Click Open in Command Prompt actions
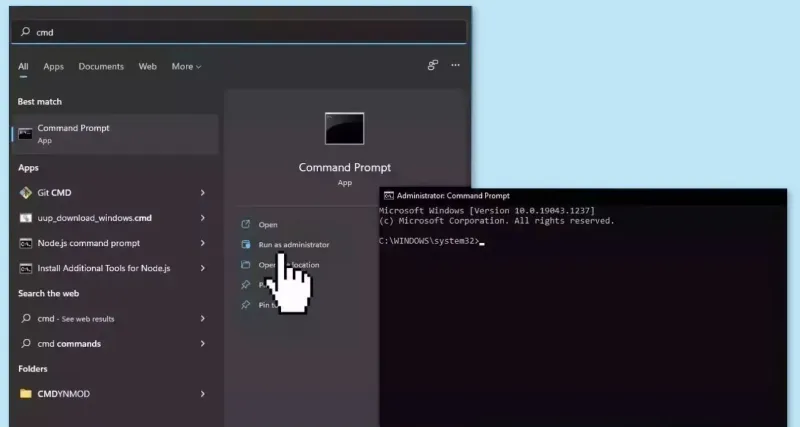Viewport: 800px width, 427px height. (x=268, y=224)
